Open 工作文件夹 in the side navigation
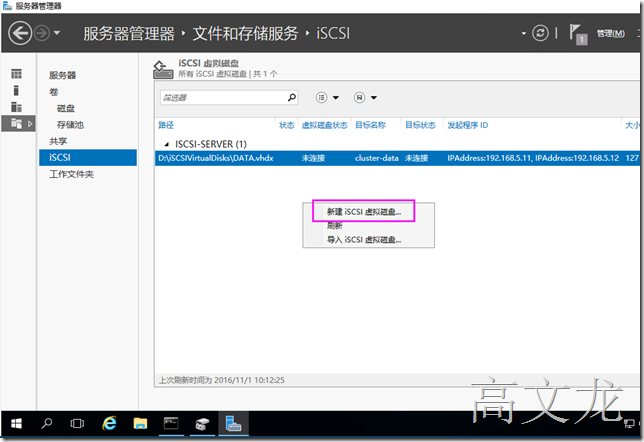The width and height of the screenshot is (644, 442). (x=71, y=174)
